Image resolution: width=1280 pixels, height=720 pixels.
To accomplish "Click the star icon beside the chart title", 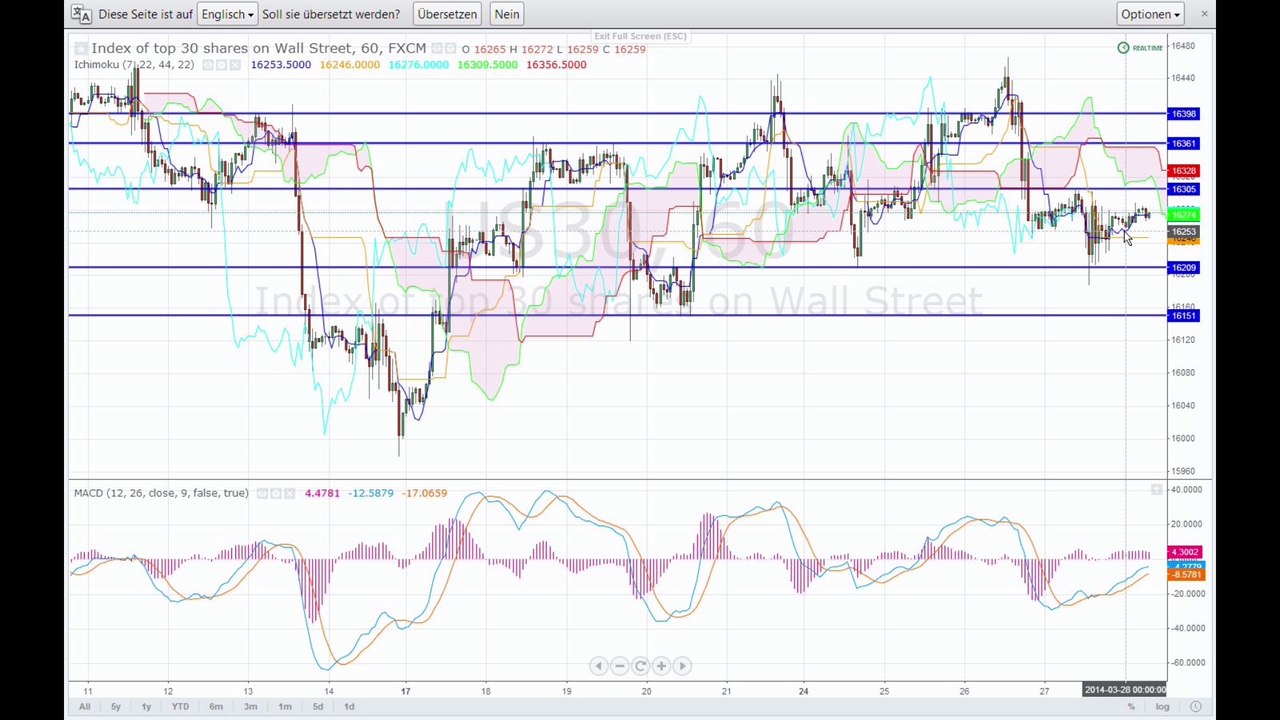I will (81, 48).
